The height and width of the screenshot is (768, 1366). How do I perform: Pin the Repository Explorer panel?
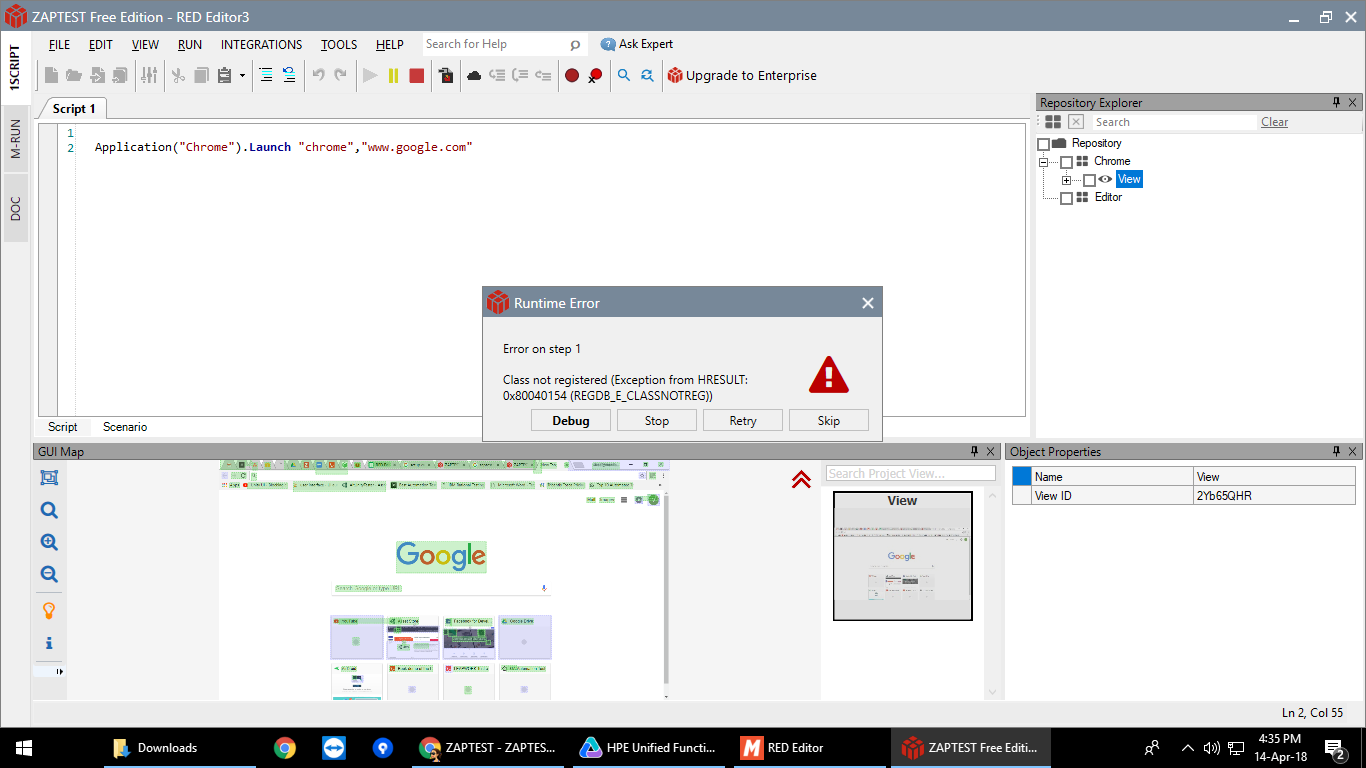(1336, 103)
